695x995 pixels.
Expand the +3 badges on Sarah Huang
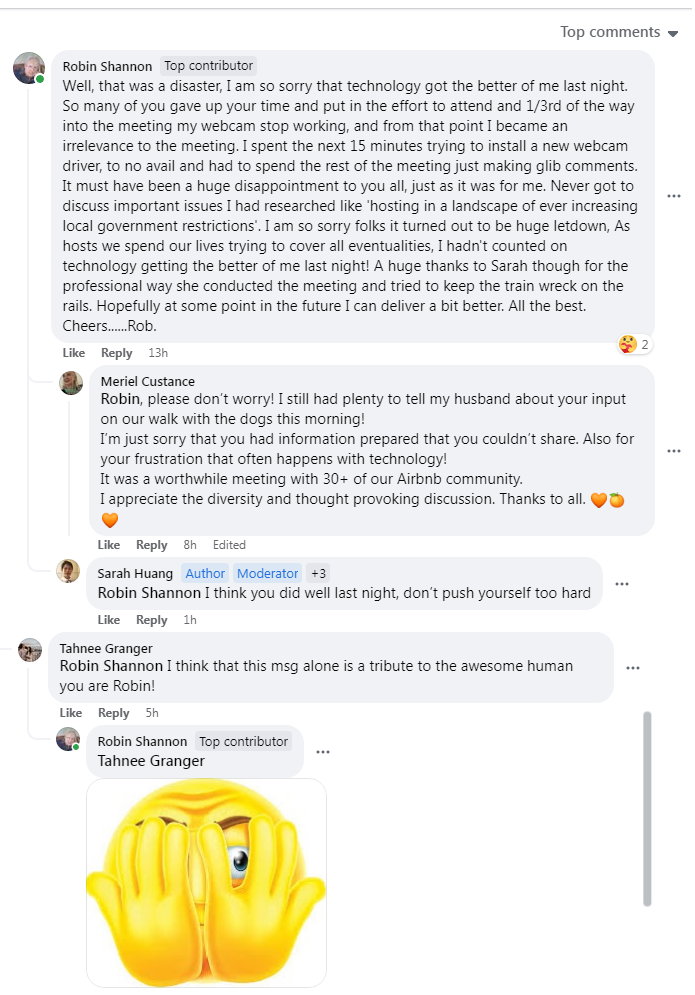tap(318, 573)
